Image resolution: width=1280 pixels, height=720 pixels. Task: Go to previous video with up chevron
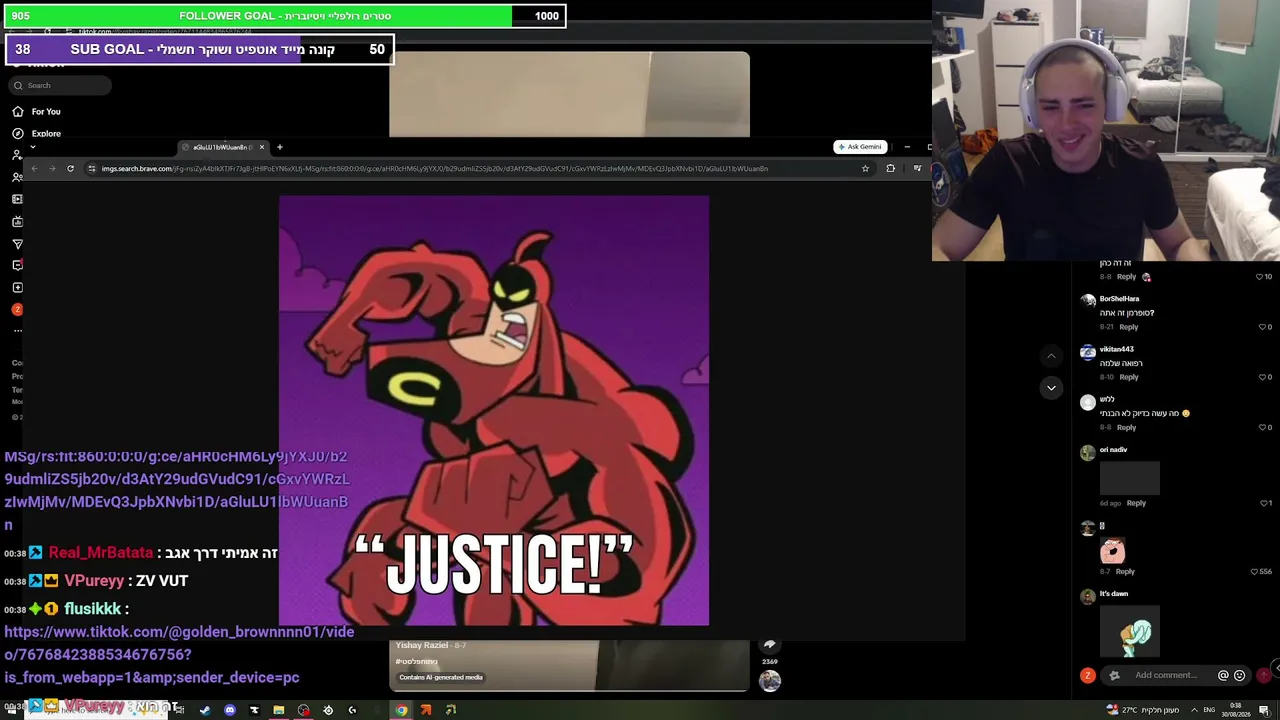tap(1051, 356)
